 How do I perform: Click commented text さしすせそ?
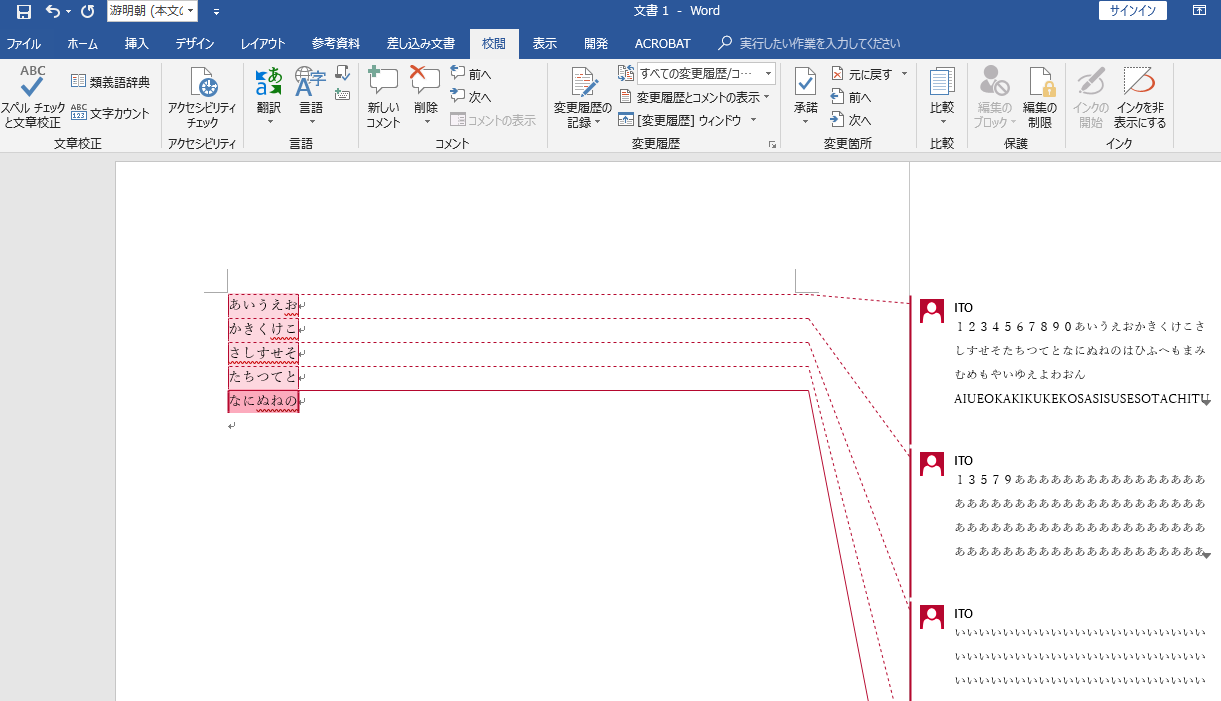pos(263,352)
